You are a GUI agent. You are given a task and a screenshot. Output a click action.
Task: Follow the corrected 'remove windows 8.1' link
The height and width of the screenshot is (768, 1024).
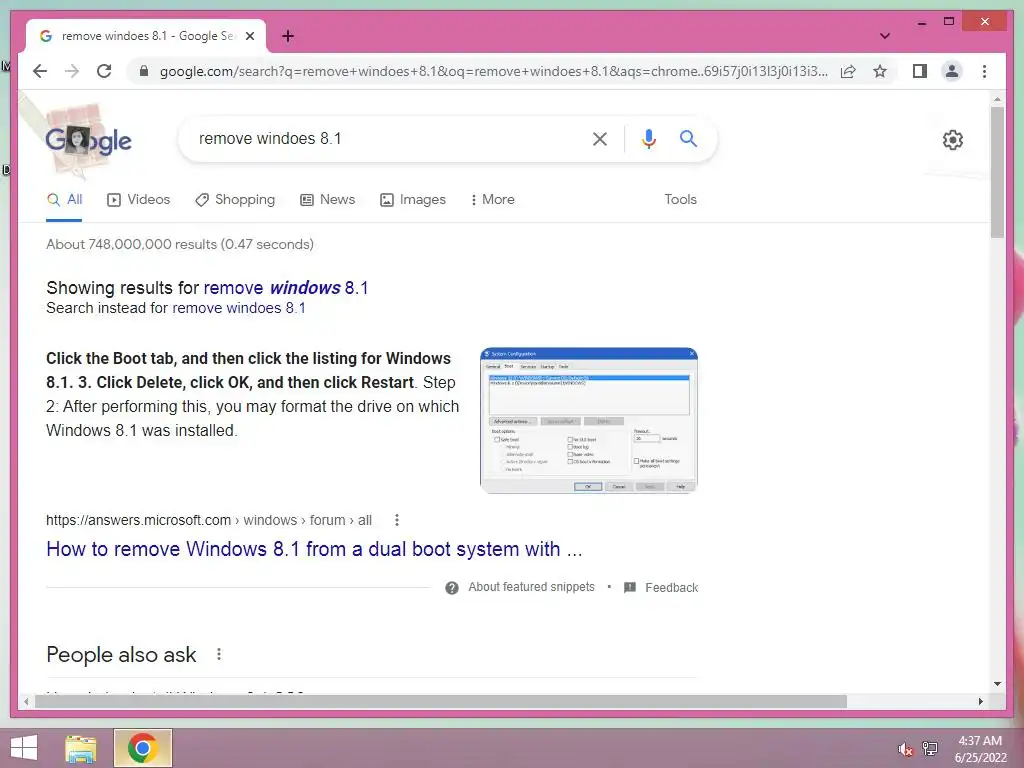(x=286, y=288)
